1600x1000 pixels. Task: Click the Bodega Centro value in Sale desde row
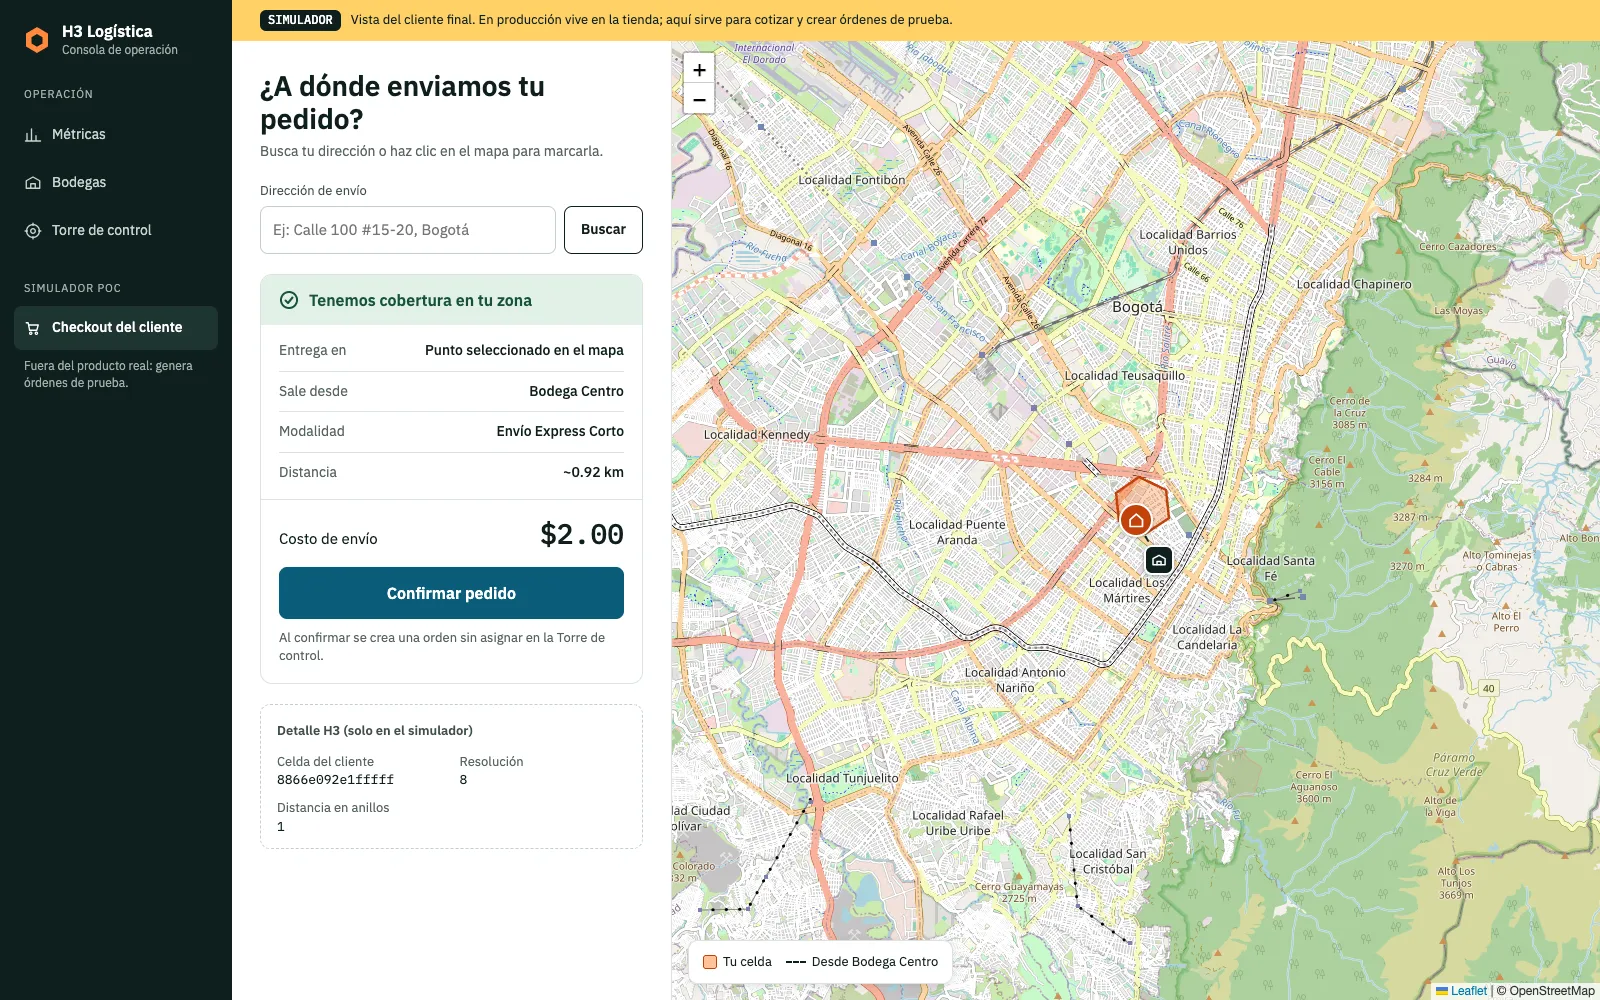click(576, 391)
